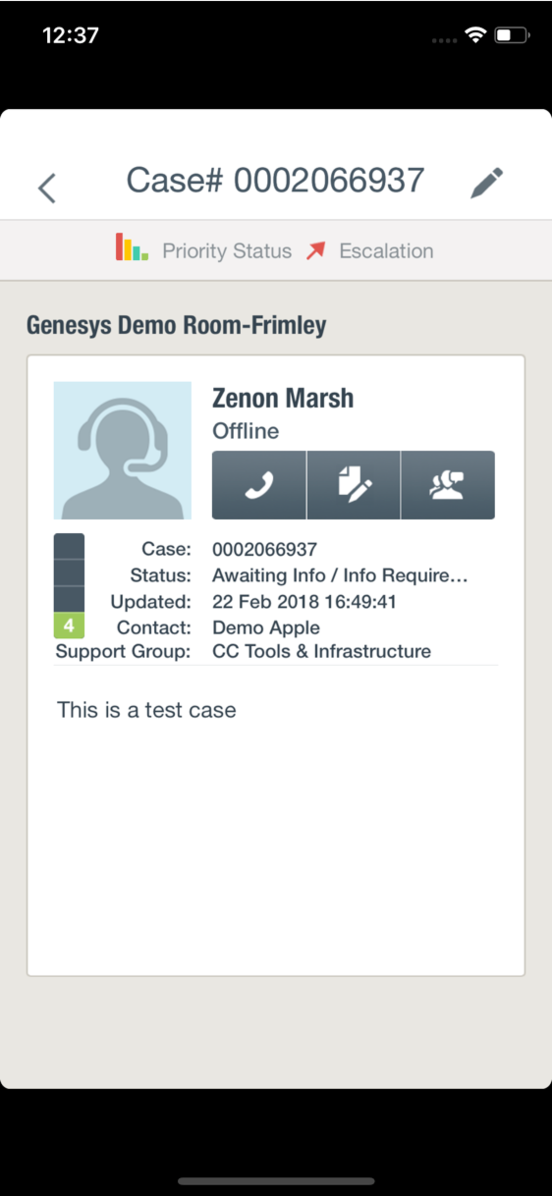Tap the green priority 4 indicator
This screenshot has height=1196, width=552.
tap(69, 625)
